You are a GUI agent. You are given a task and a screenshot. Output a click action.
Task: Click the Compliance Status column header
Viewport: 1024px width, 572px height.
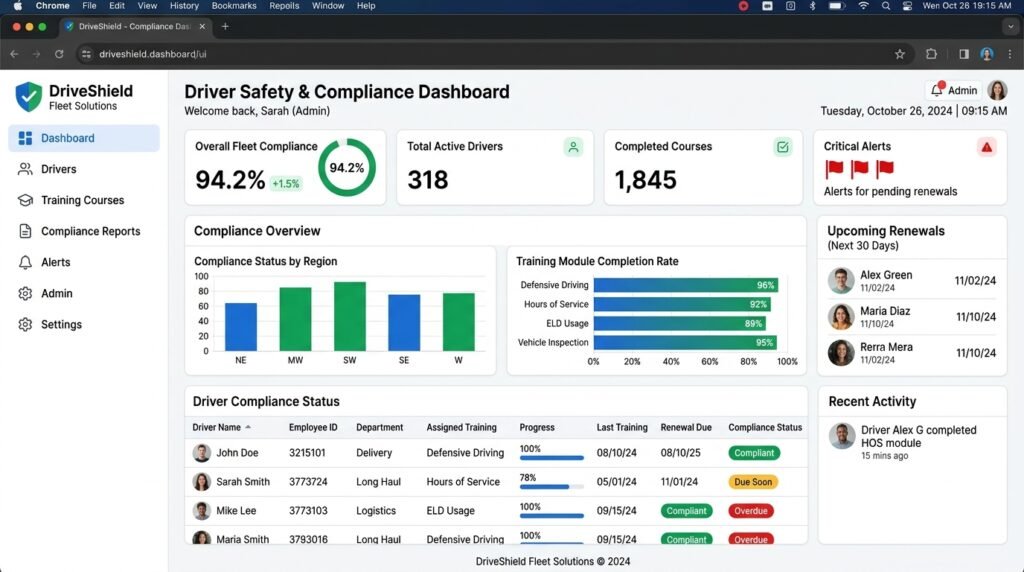point(765,428)
